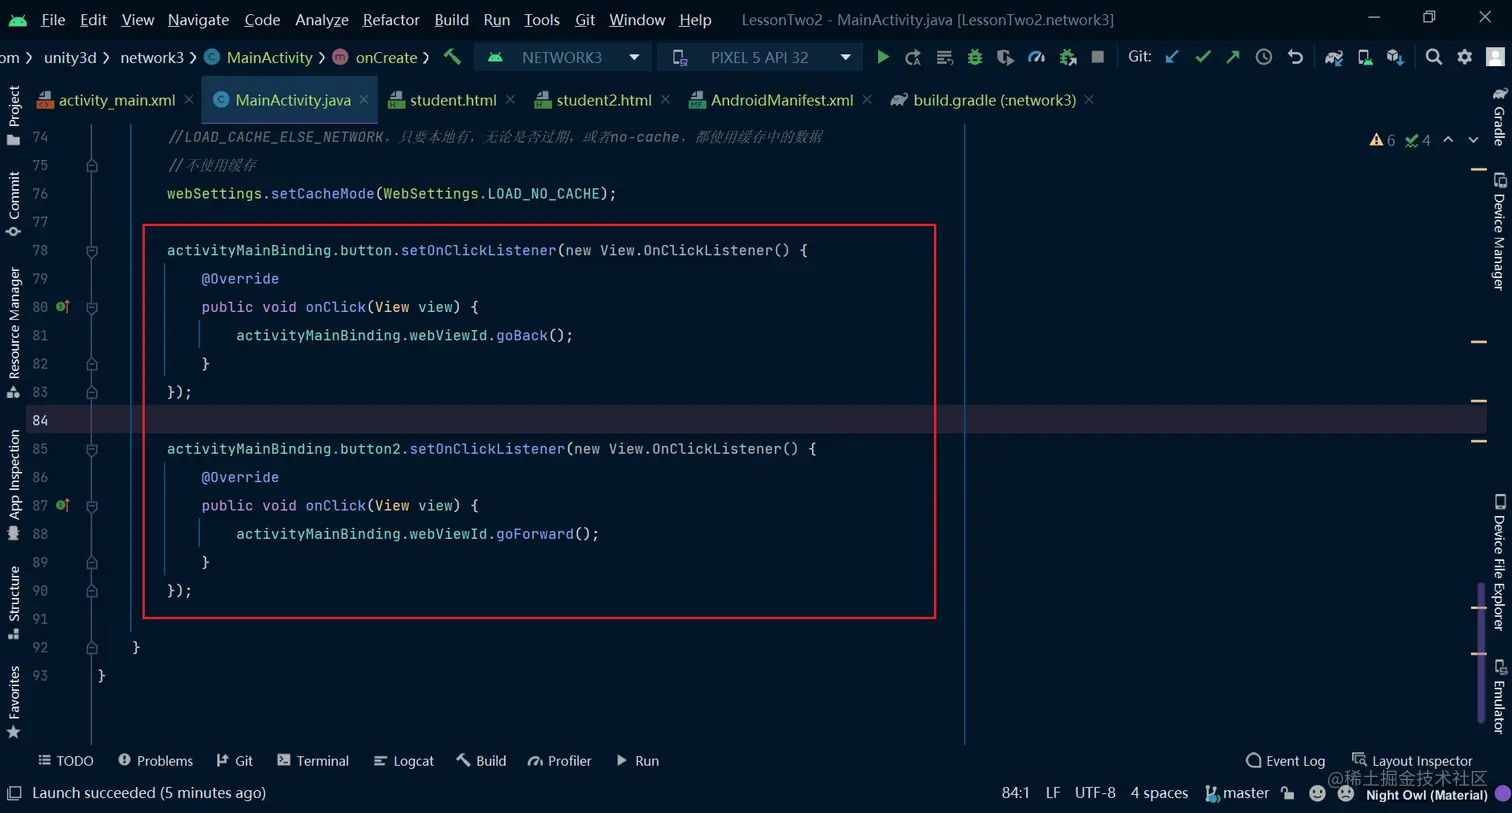Click the Stop square icon

1098,57
